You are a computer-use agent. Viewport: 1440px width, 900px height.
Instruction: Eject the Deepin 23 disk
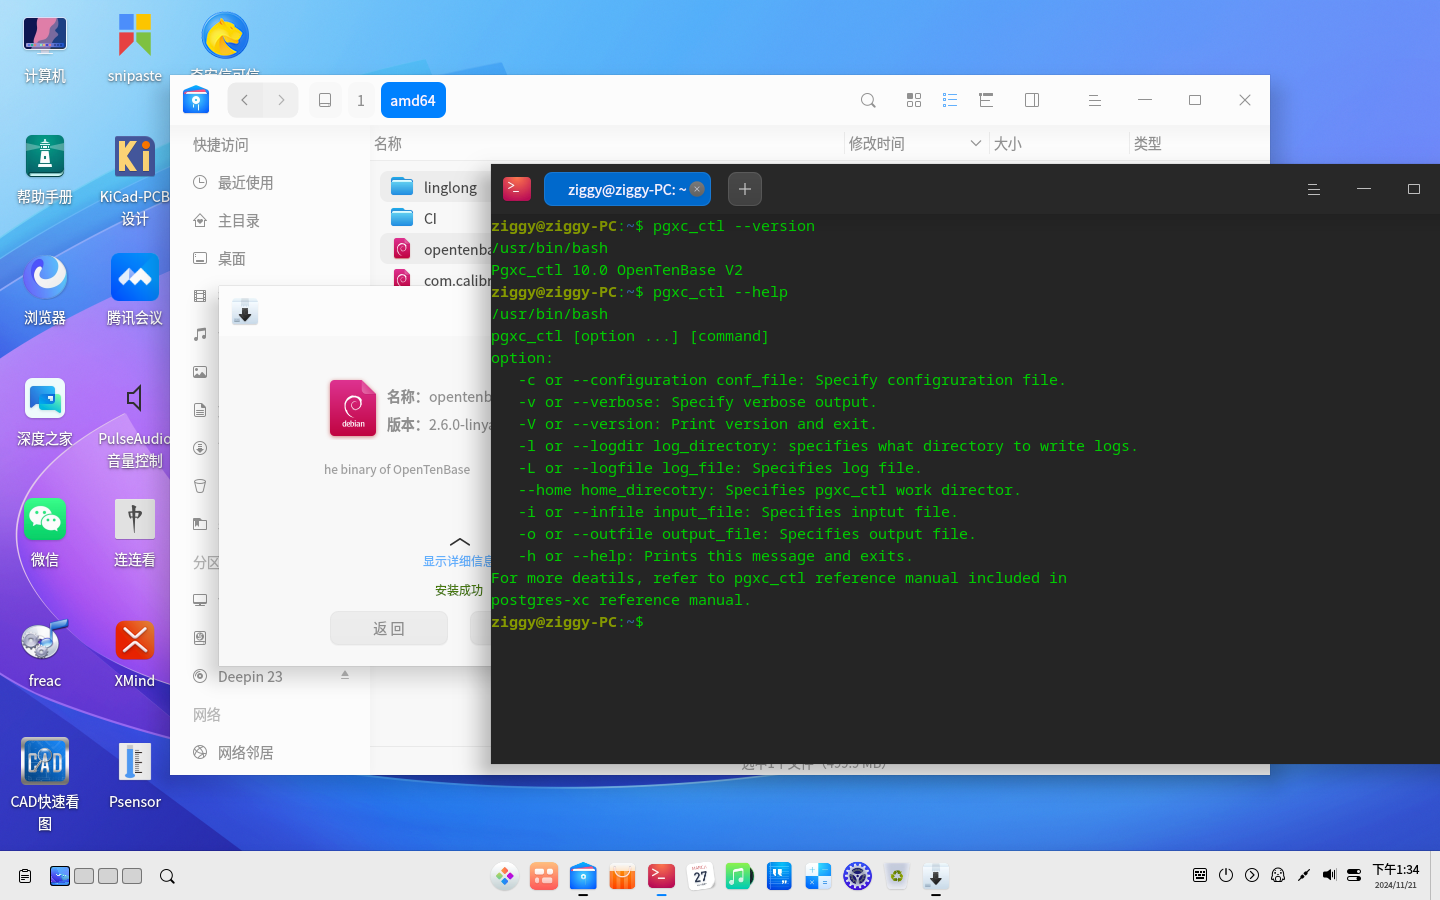pos(345,675)
